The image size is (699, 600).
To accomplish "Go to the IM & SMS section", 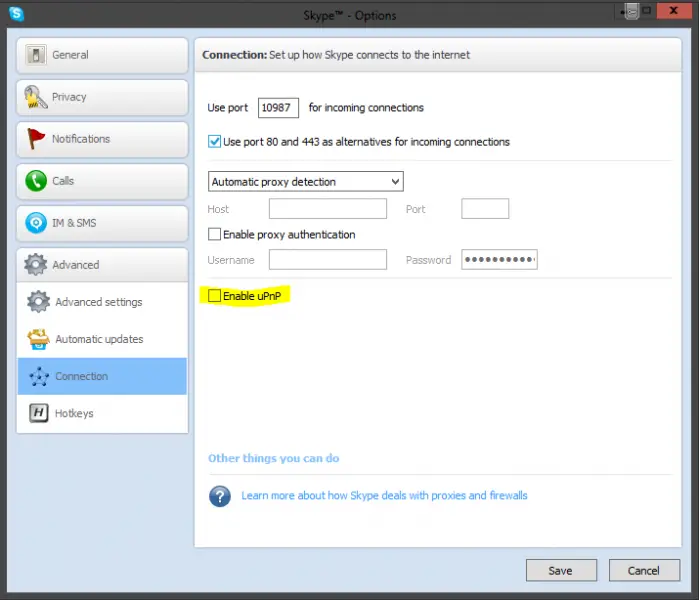I will tap(102, 223).
